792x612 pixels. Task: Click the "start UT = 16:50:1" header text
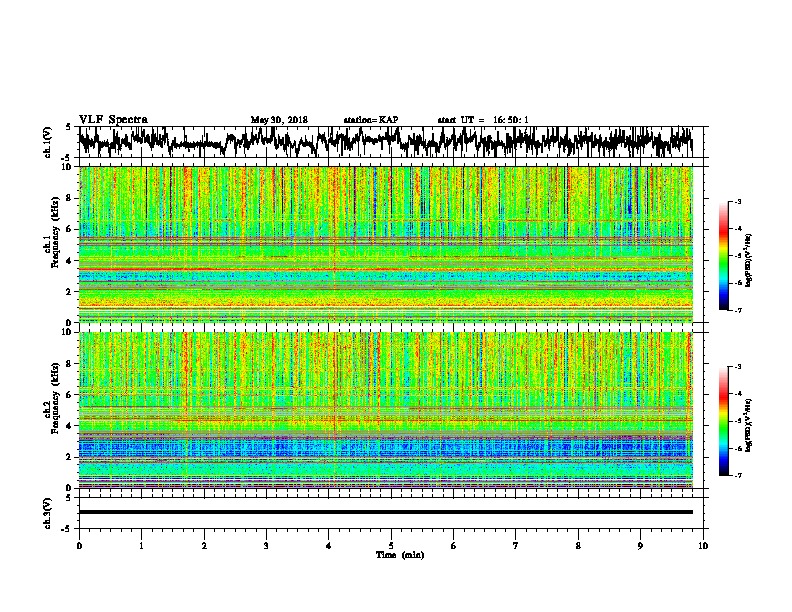[483, 120]
